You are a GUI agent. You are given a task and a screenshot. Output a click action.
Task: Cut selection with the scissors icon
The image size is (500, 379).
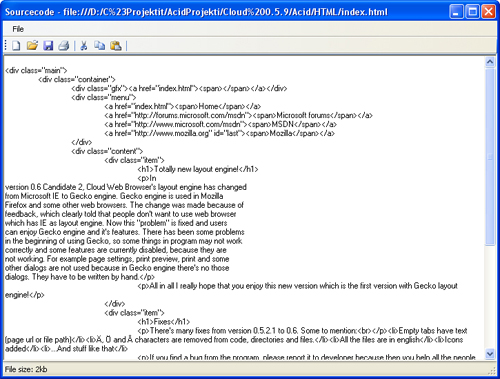point(84,45)
